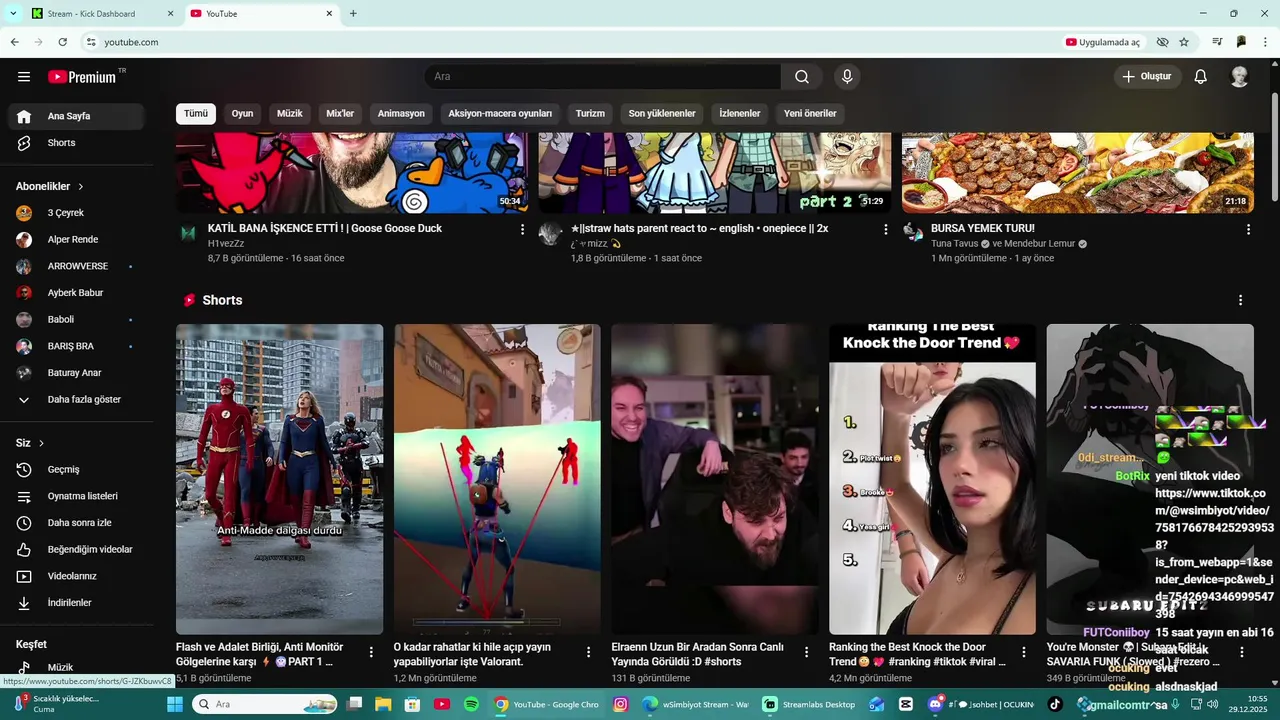The width and height of the screenshot is (1280, 720).
Task: Open options for Goose Goose Duck video
Action: [522, 229]
